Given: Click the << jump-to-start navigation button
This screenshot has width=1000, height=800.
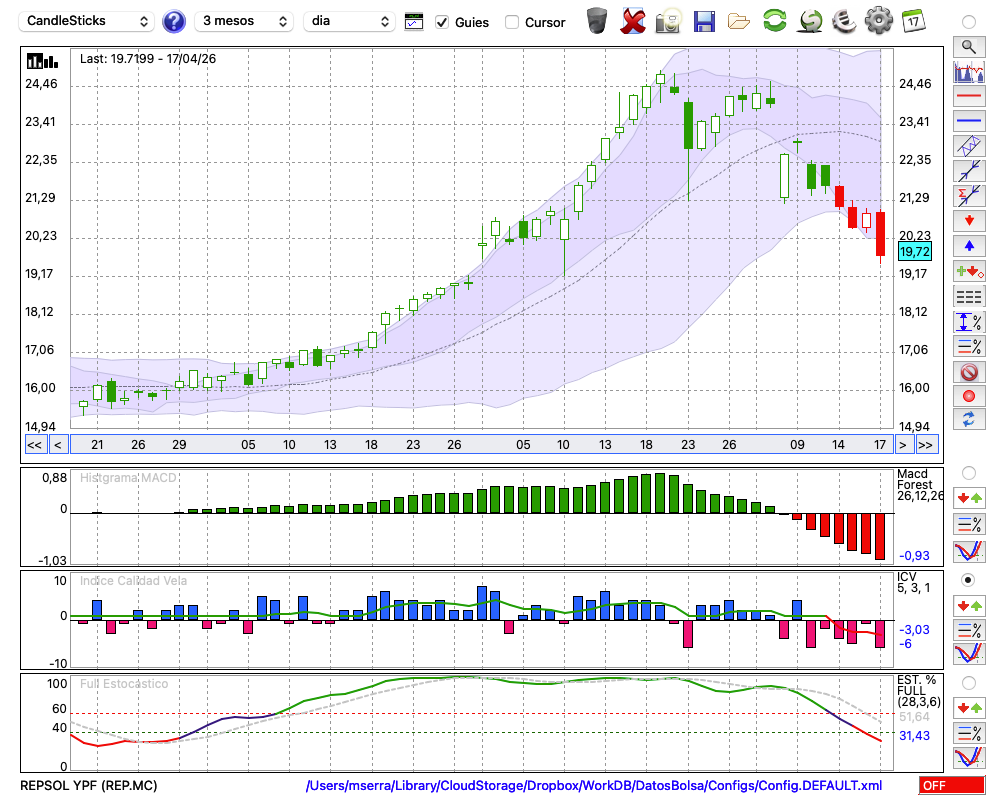Looking at the screenshot, I should 34,445.
